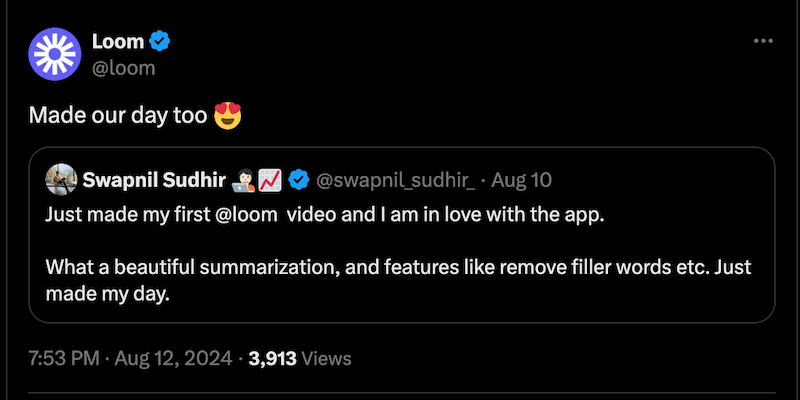Open the quoted tweet's Aug 10 date

point(520,180)
